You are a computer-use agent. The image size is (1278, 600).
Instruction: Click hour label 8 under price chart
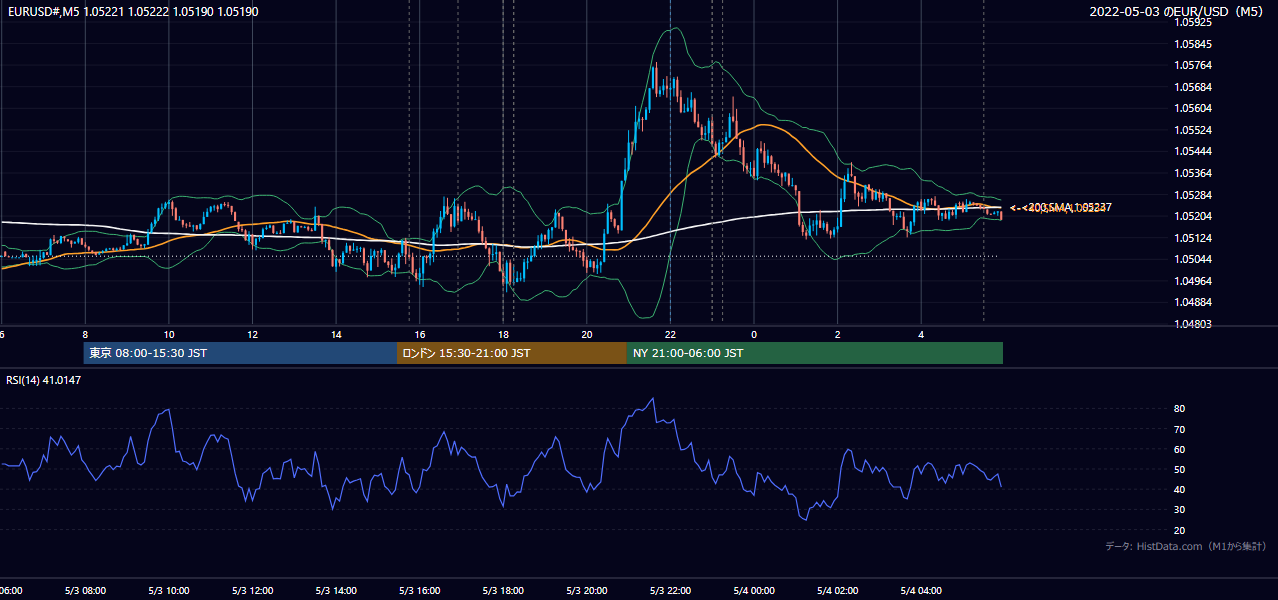pos(85,335)
